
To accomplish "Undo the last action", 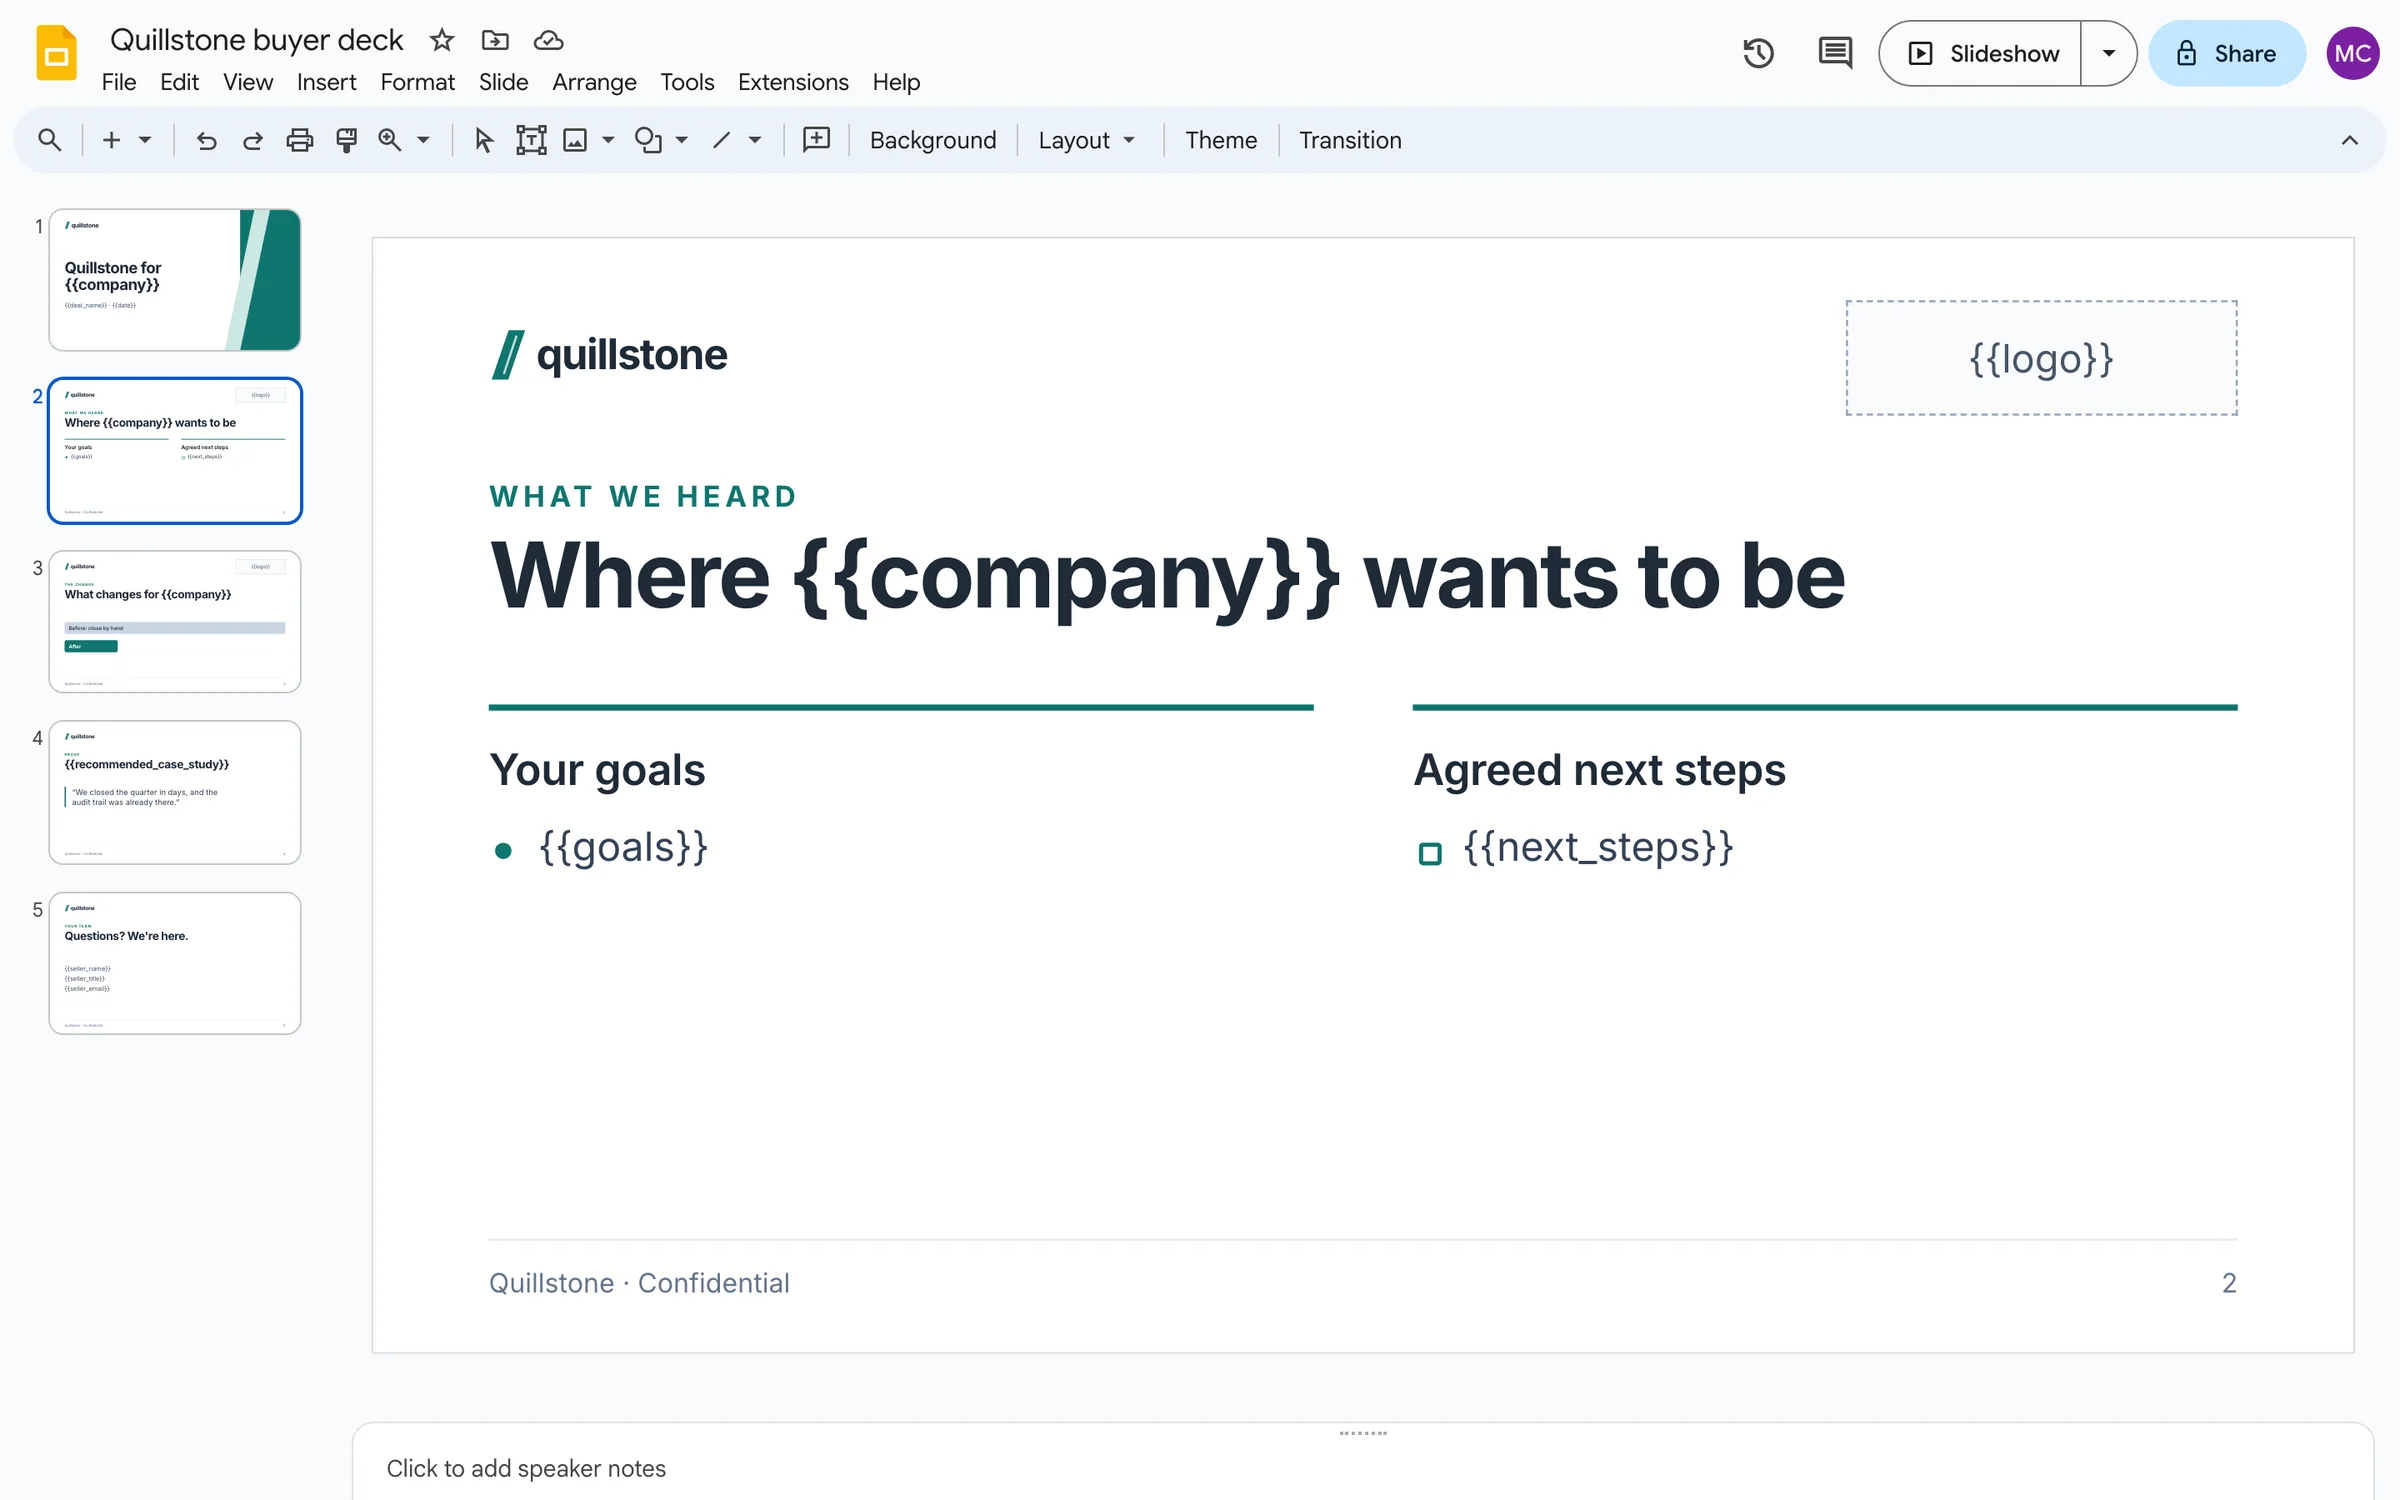I will pyautogui.click(x=206, y=140).
